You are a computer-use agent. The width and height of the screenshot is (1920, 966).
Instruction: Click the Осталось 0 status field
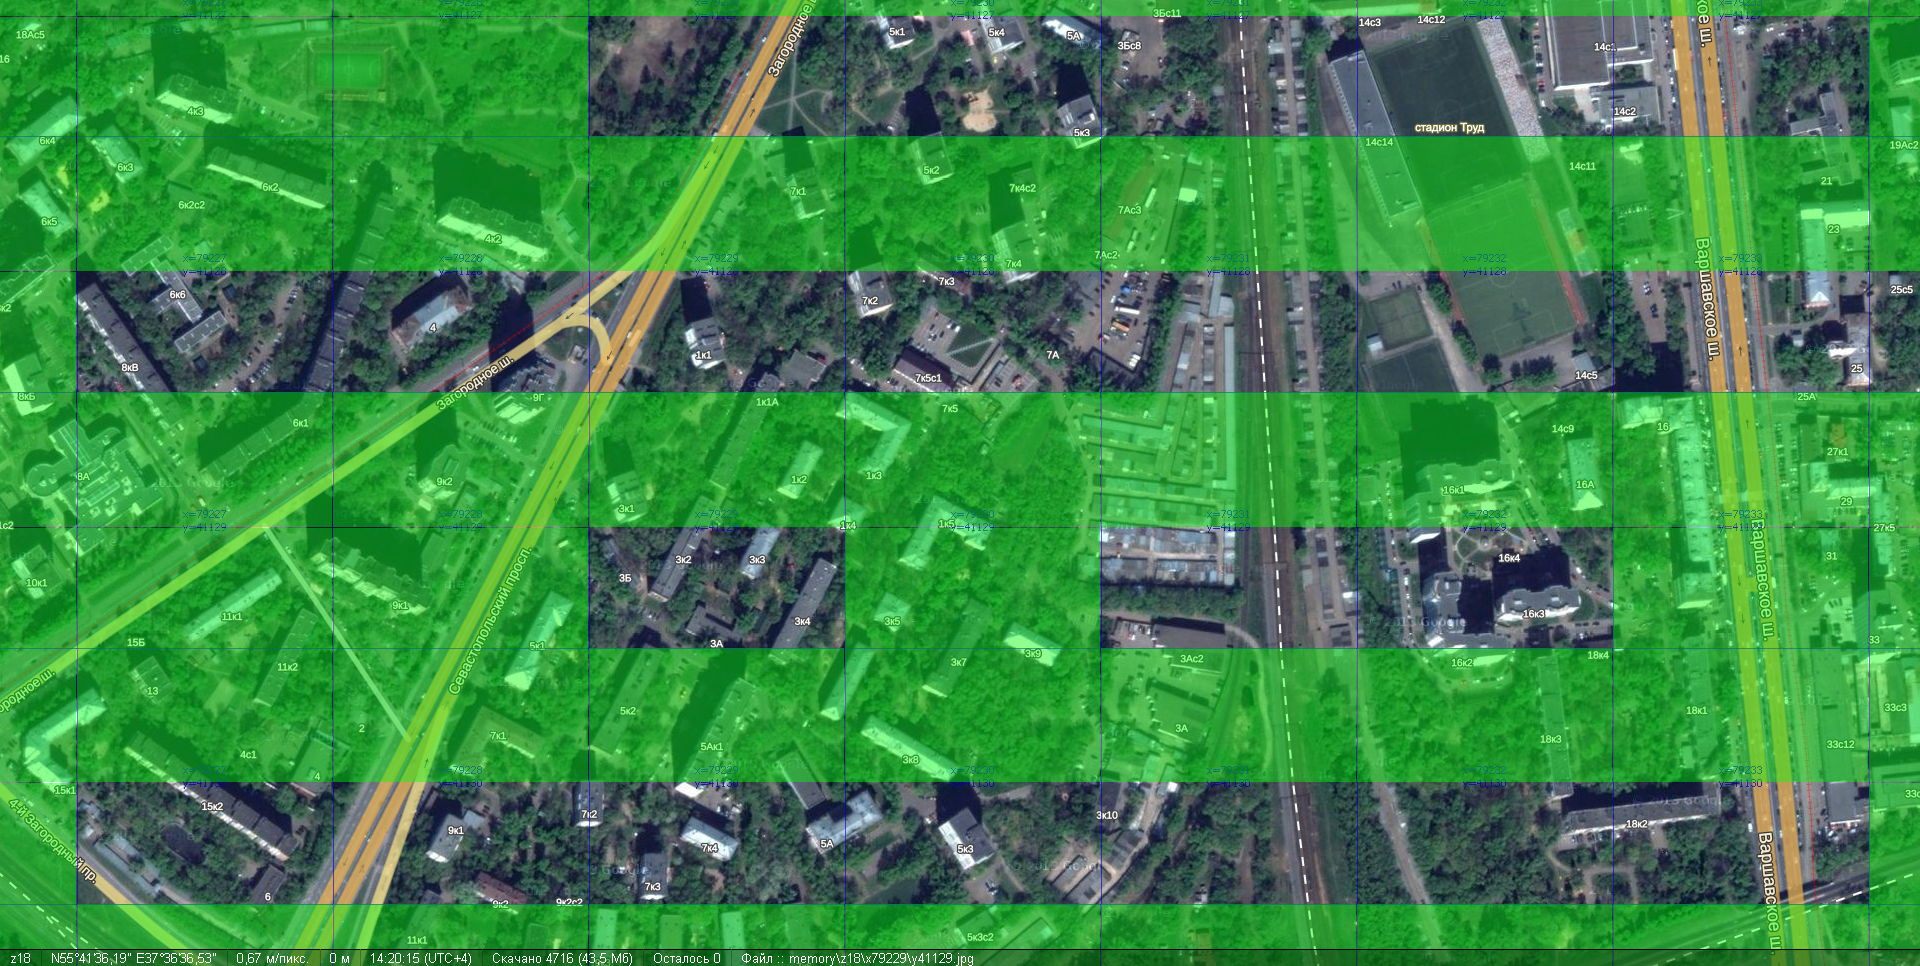coord(686,958)
